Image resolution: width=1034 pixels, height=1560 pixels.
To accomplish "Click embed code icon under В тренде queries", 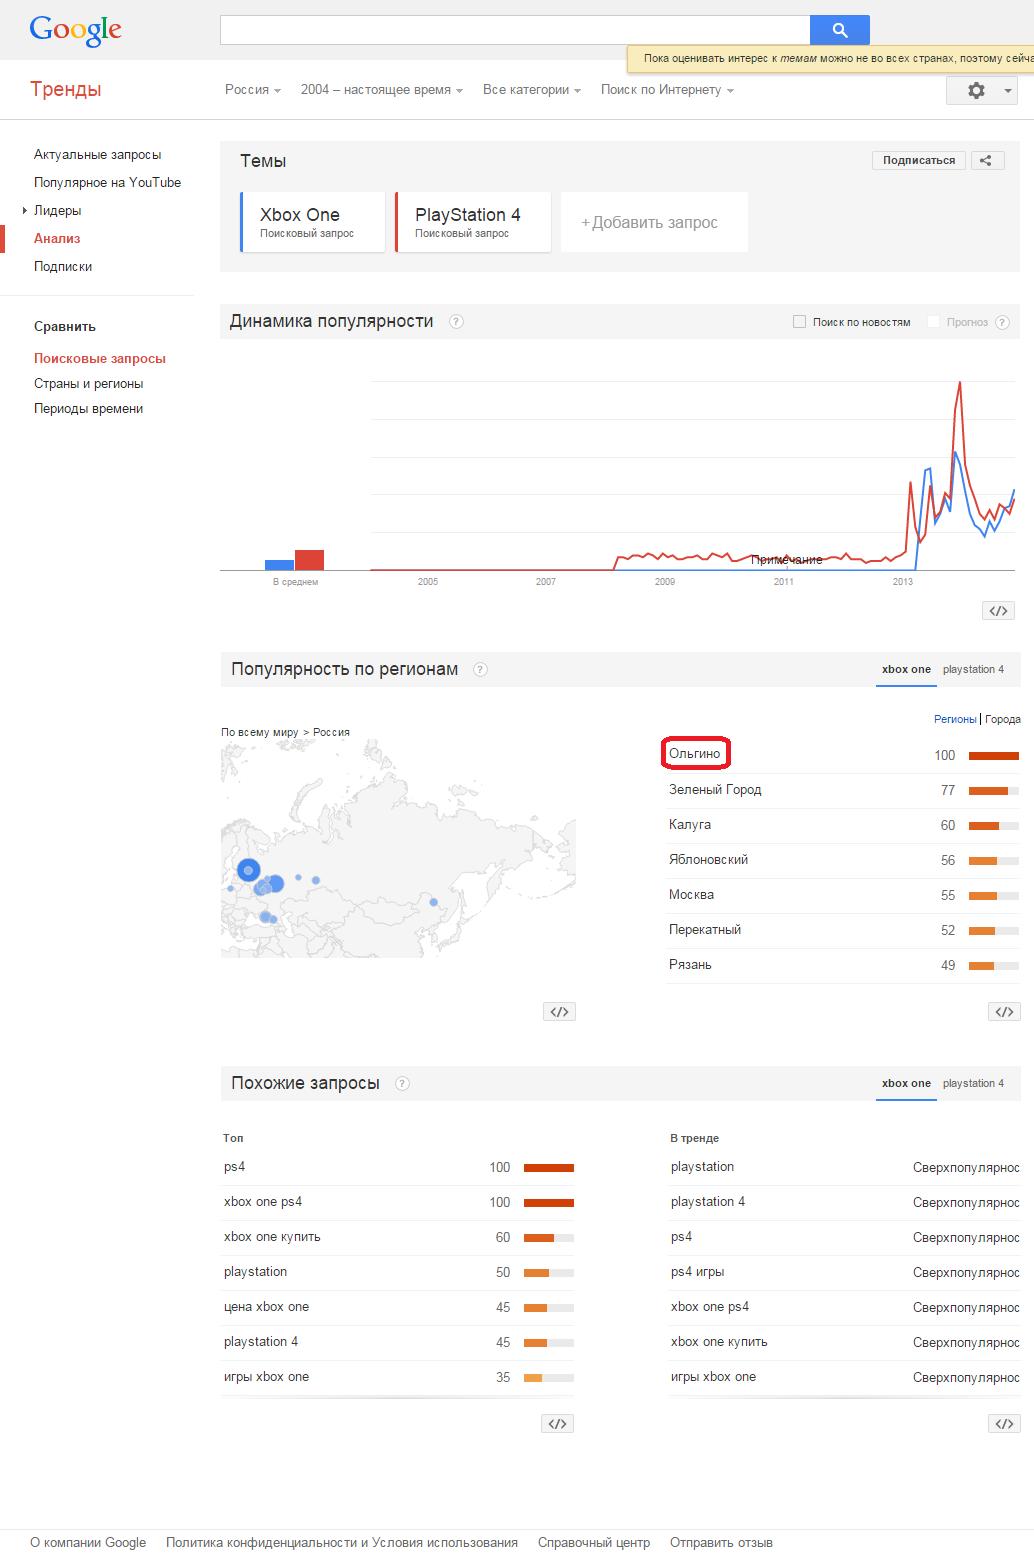I will point(1004,1424).
